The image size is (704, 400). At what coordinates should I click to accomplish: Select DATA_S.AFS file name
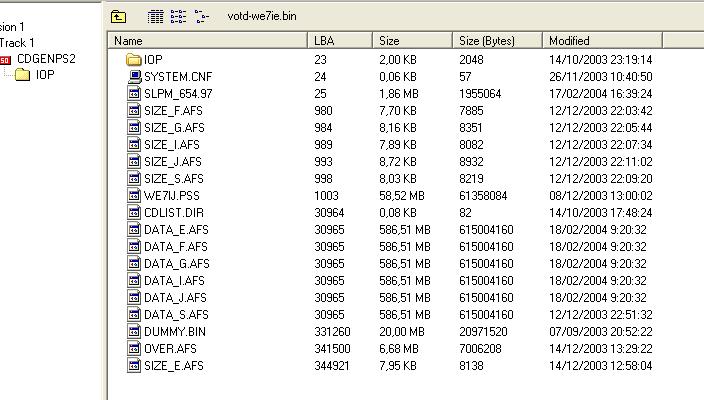[x=176, y=314]
